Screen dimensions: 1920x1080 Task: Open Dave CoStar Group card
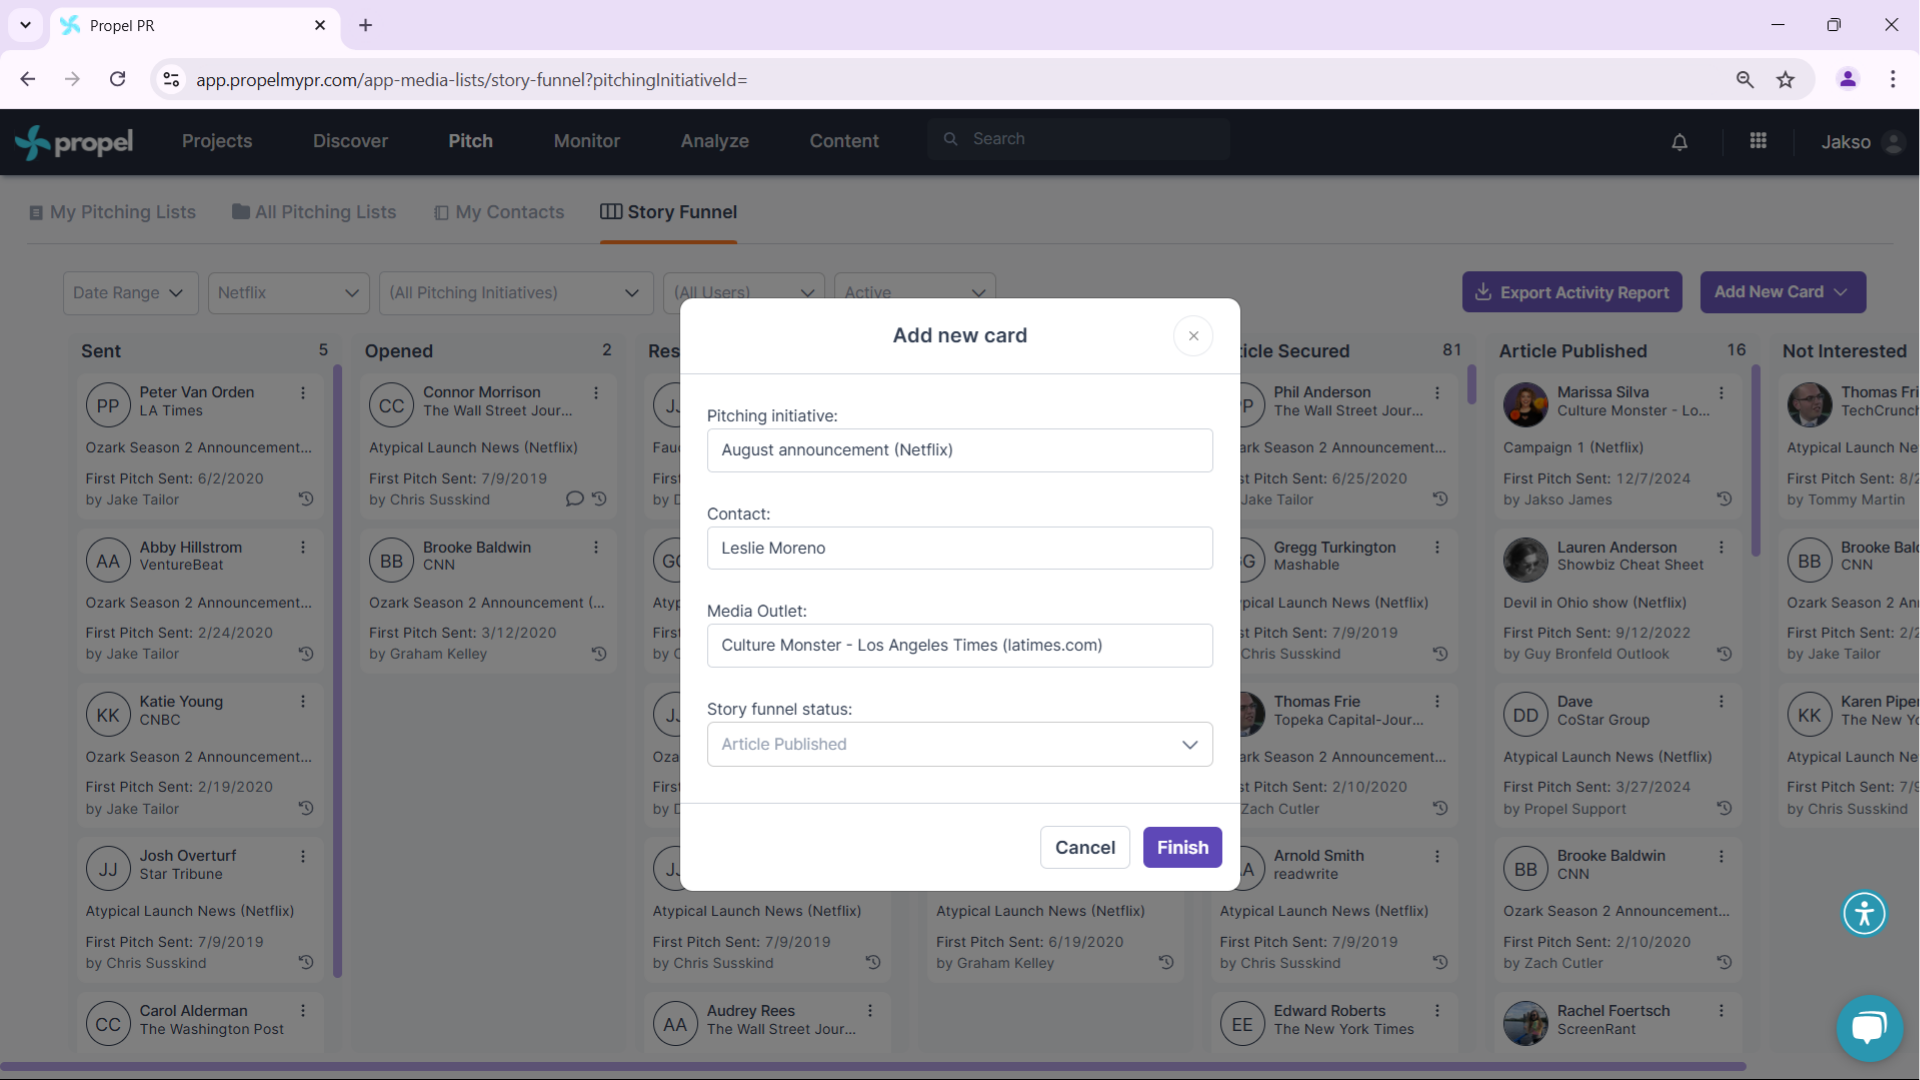point(1619,755)
